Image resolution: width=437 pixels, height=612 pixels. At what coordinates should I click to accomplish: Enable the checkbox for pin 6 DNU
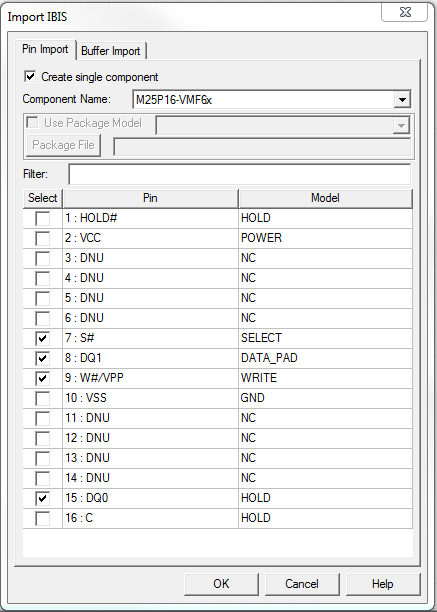43,318
